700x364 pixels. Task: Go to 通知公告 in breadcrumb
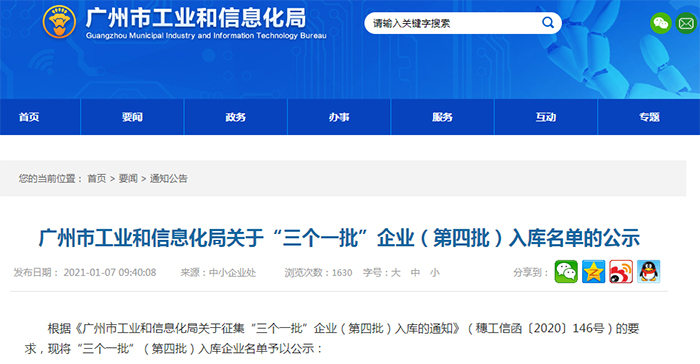pyautogui.click(x=168, y=179)
